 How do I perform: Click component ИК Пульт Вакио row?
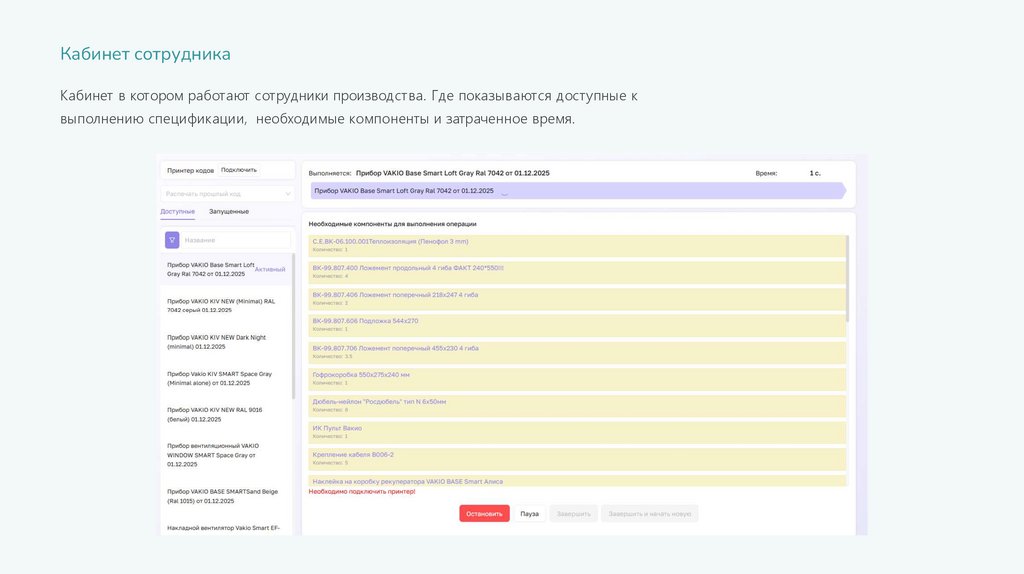point(577,432)
